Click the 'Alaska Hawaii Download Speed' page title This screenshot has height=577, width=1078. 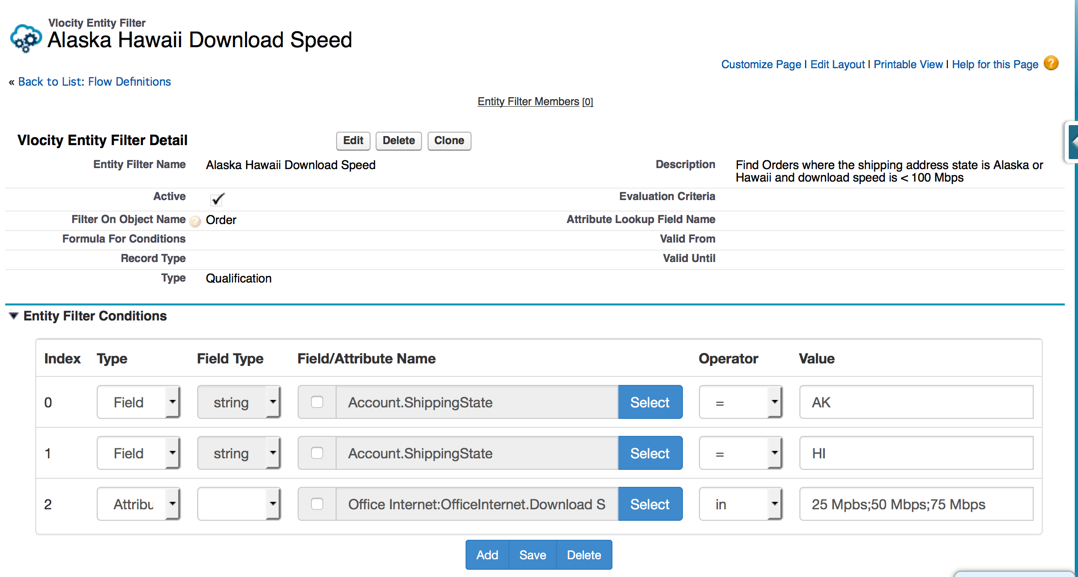[x=199, y=40]
